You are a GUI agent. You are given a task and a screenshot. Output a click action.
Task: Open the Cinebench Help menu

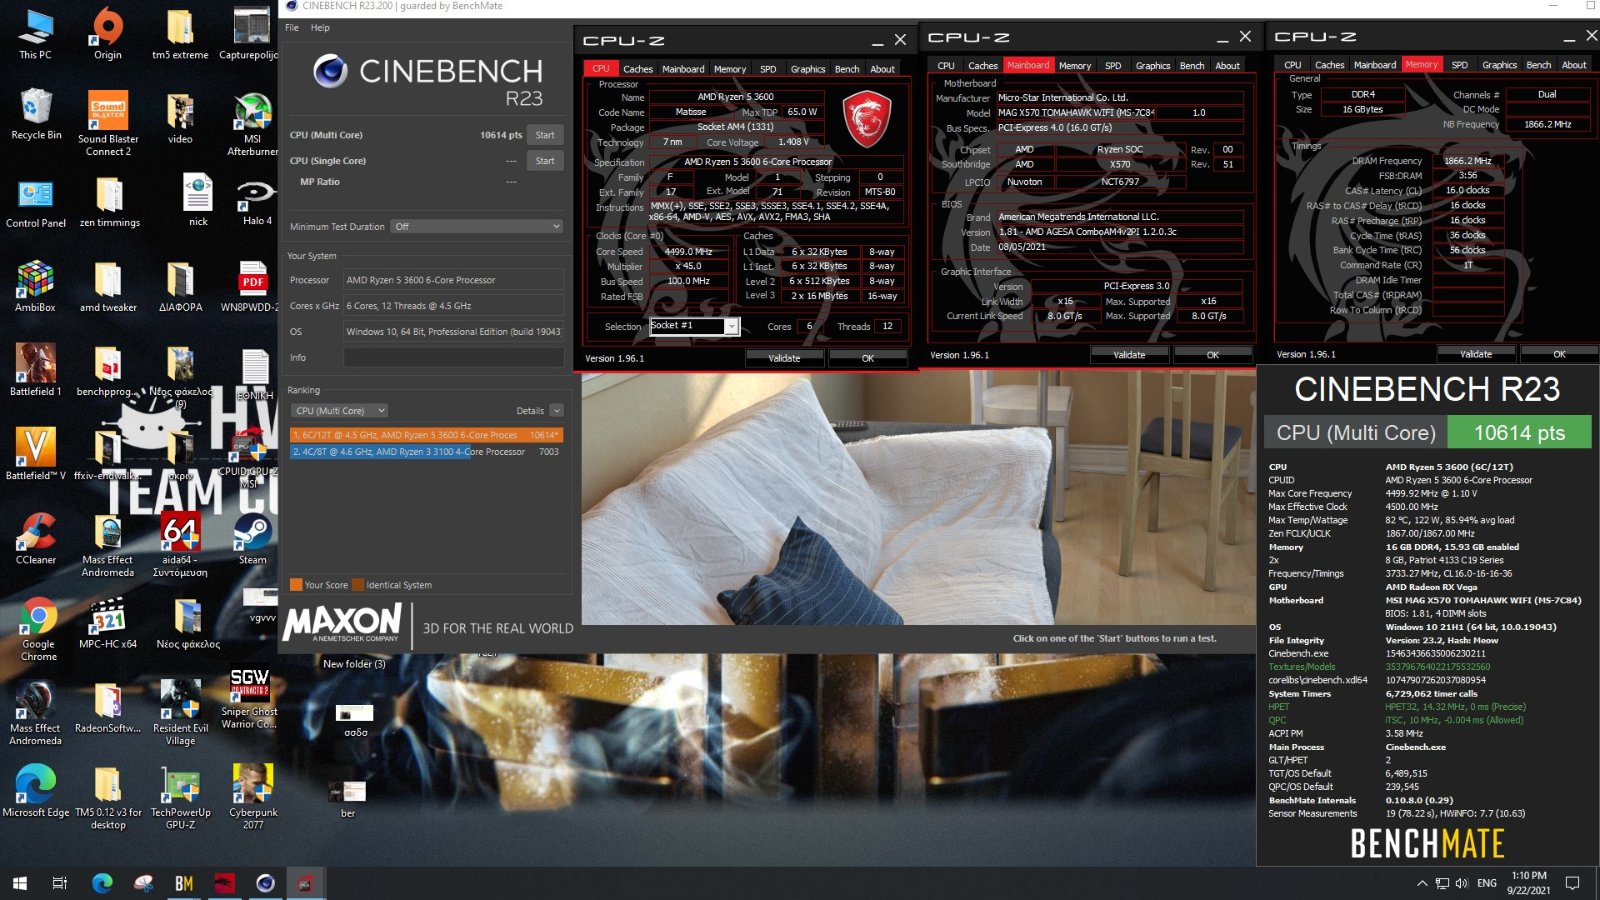pos(320,28)
